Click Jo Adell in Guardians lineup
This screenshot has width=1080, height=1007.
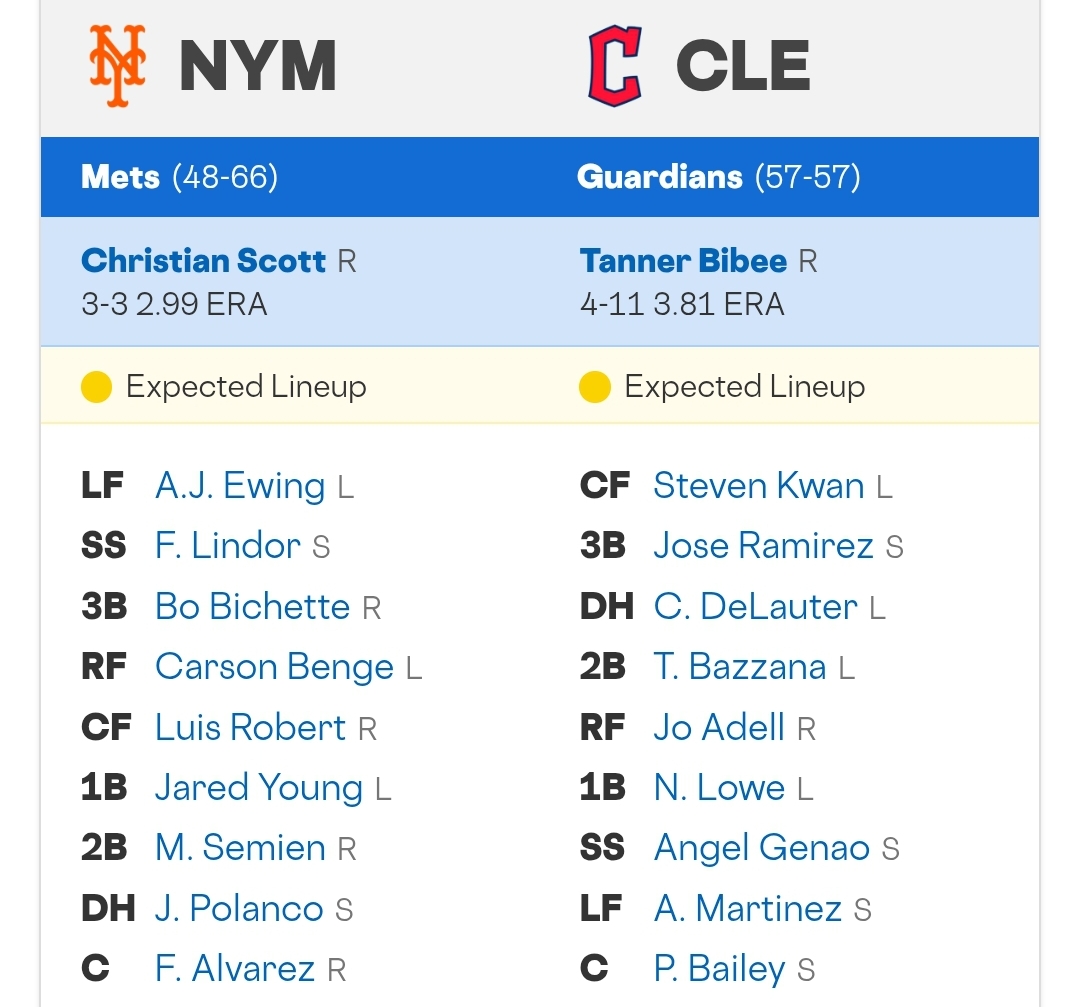[x=719, y=727]
